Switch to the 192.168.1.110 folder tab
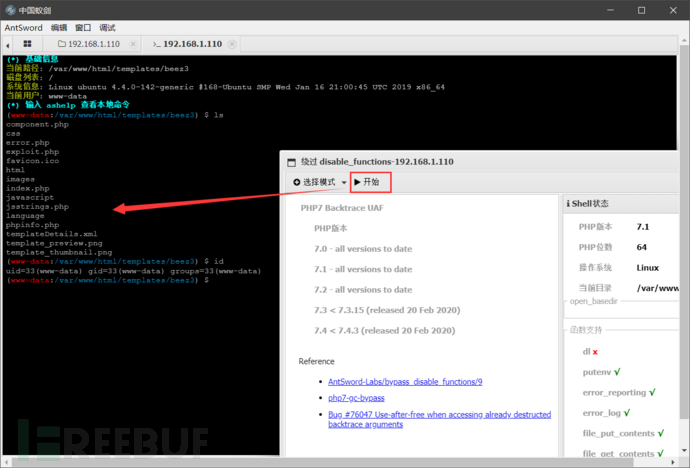 pos(89,44)
